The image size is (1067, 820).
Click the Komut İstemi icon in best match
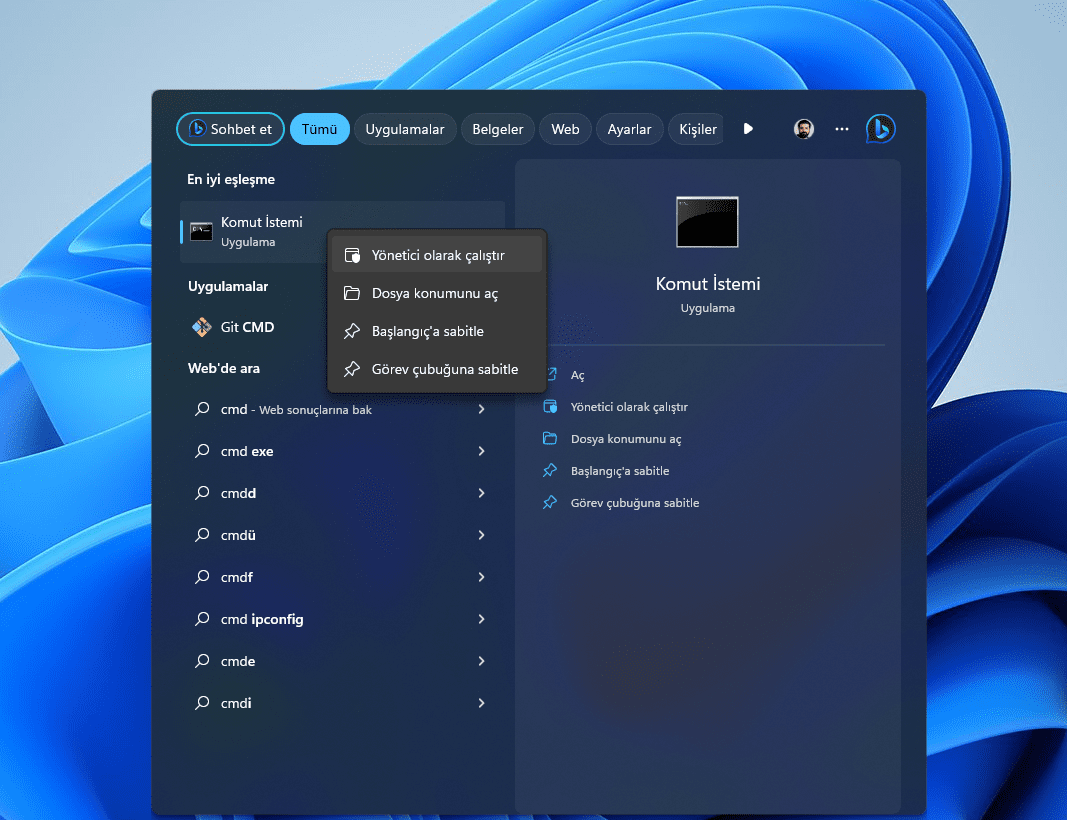coord(201,231)
